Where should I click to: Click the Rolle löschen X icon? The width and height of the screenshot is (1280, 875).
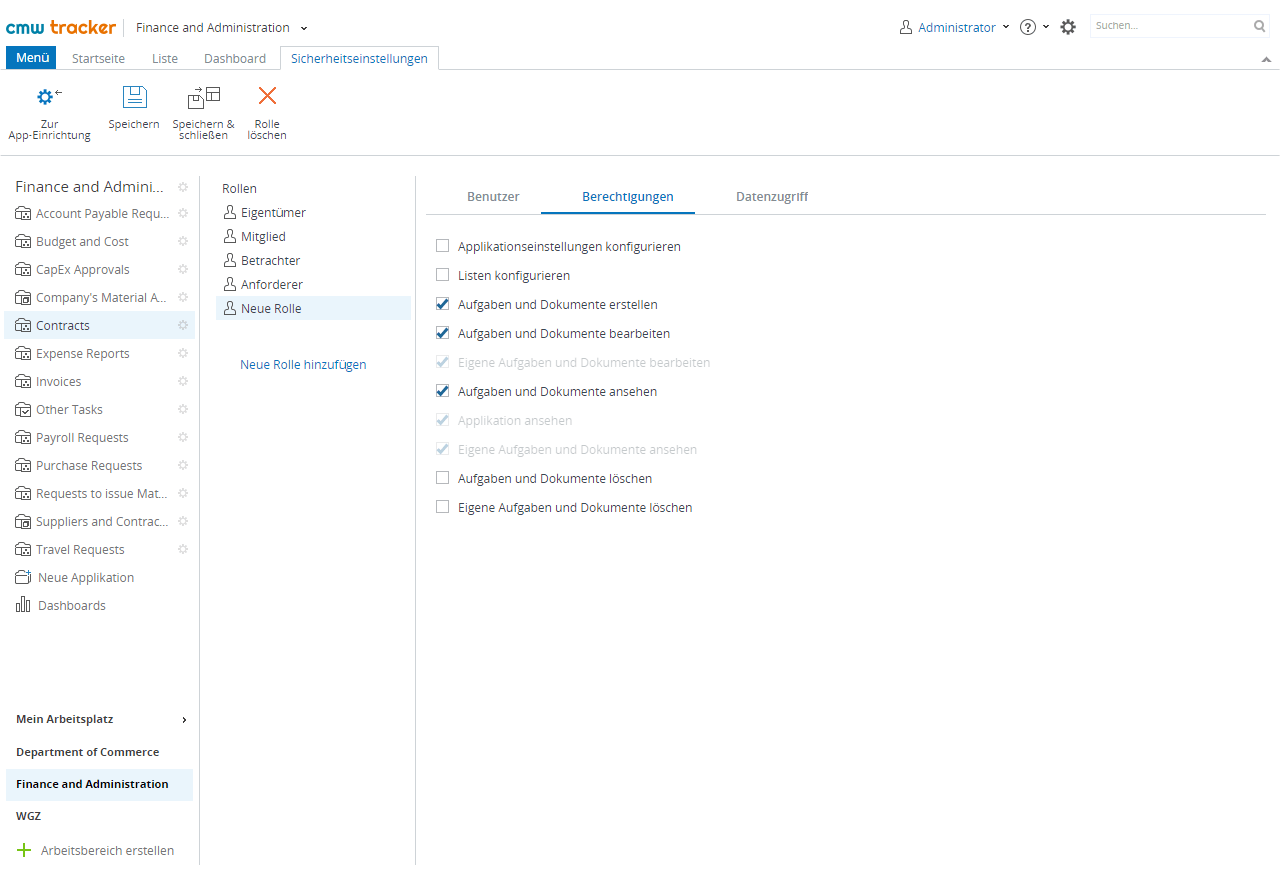point(267,96)
